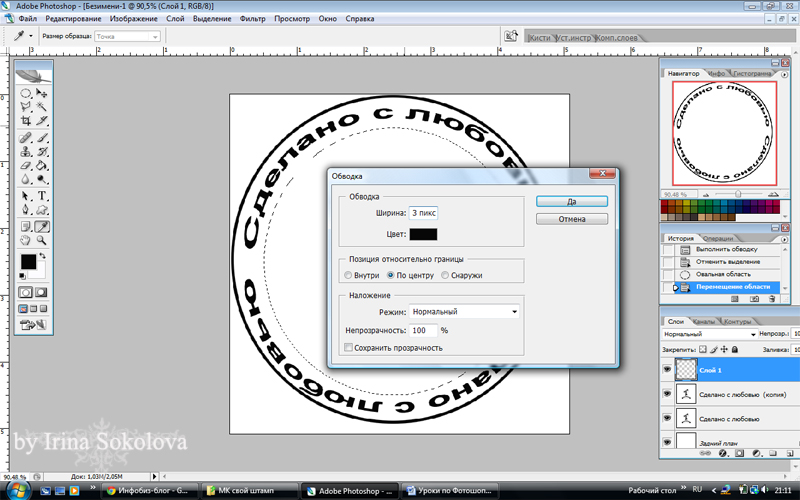Open MK свой штамп taskbar window
The height and width of the screenshot is (500, 800).
(x=250, y=491)
